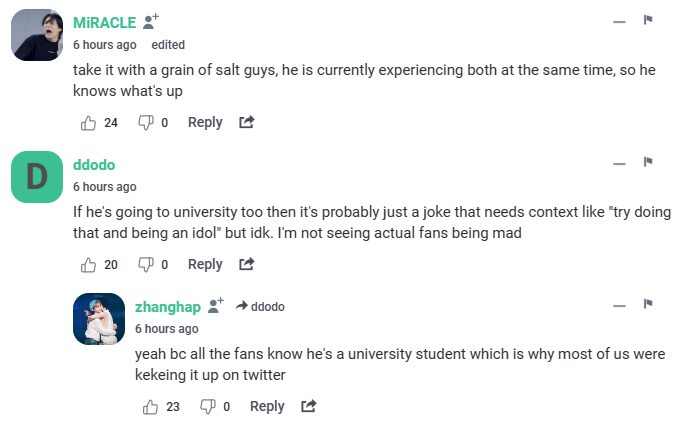The image size is (681, 423).
Task: Click ddodo's green avatar
Action: click(x=36, y=177)
